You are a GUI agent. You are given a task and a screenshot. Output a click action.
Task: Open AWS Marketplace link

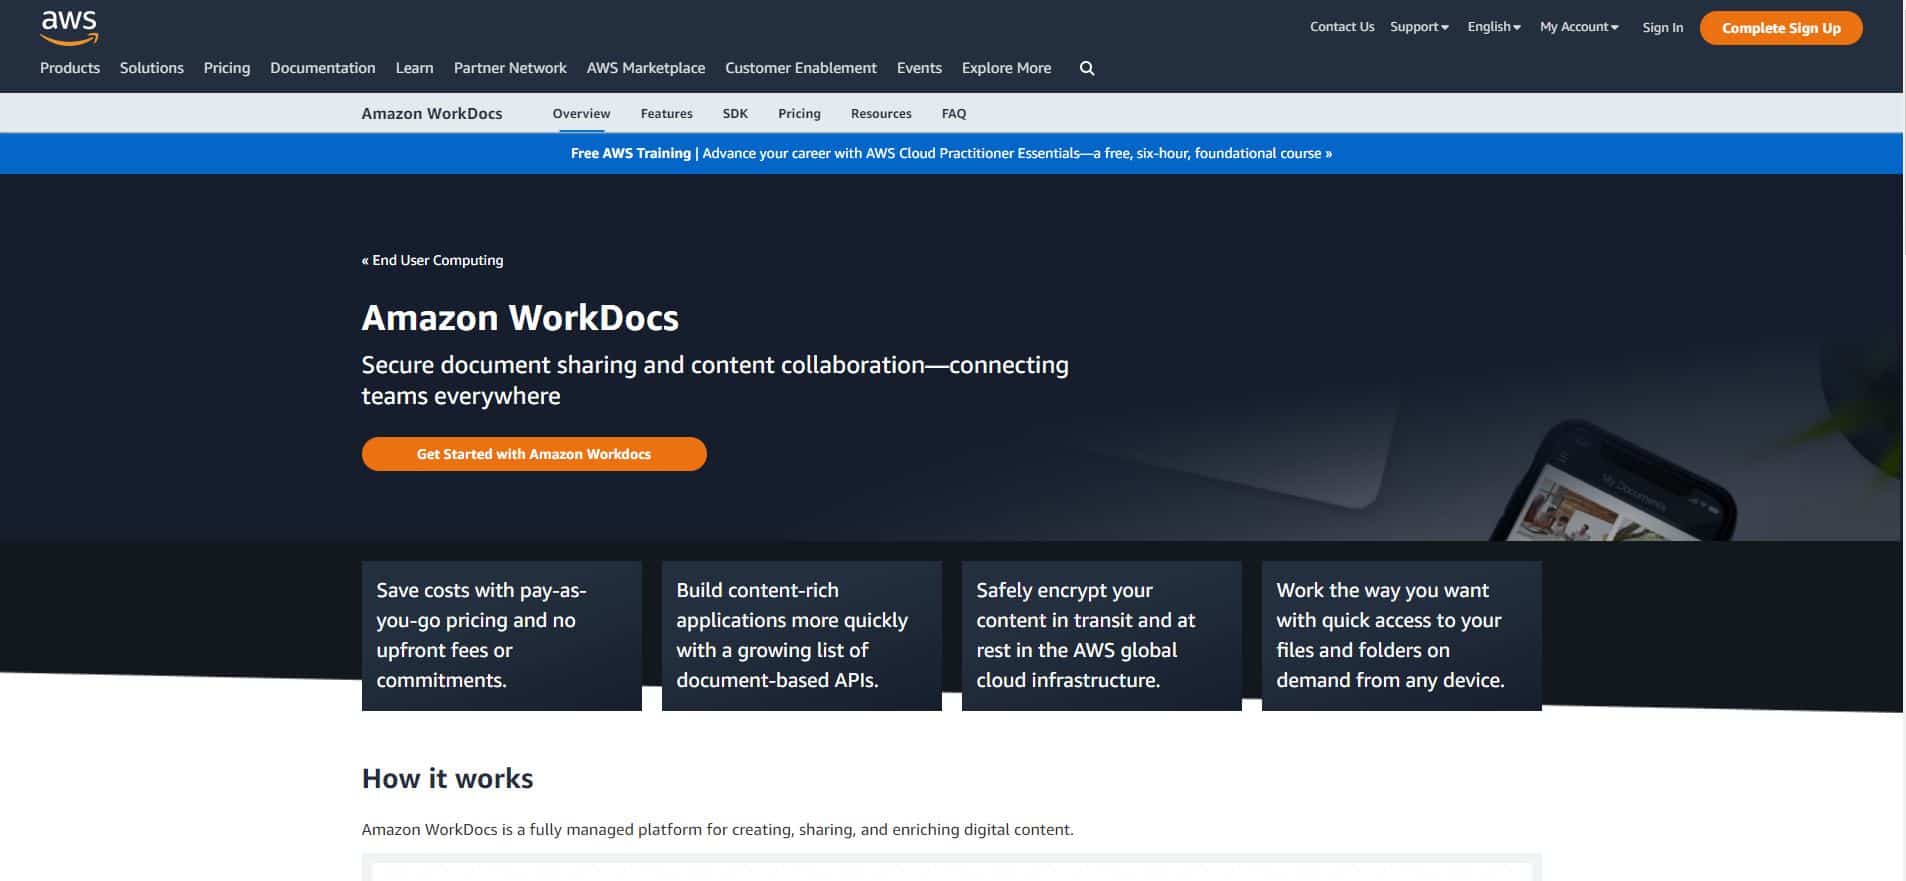point(646,68)
